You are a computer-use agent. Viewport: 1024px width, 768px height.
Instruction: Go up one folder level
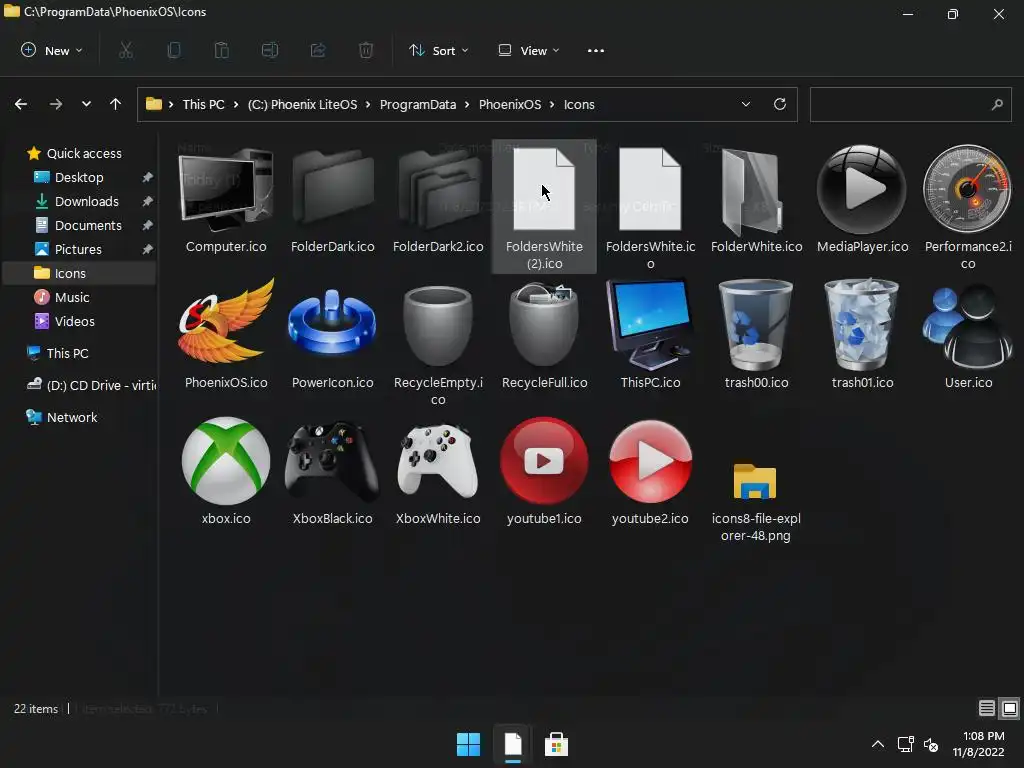click(x=116, y=104)
